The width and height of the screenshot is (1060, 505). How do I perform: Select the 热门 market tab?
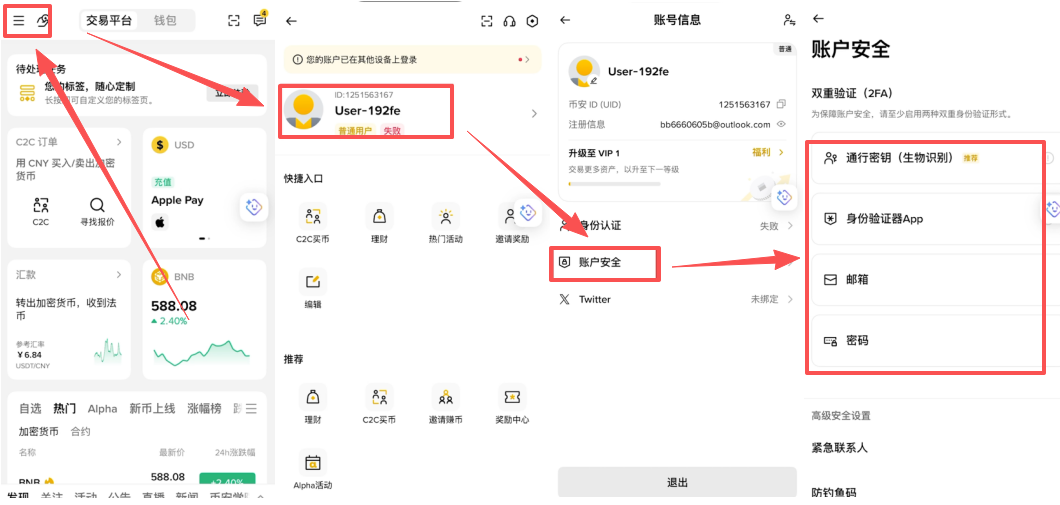pyautogui.click(x=65, y=408)
